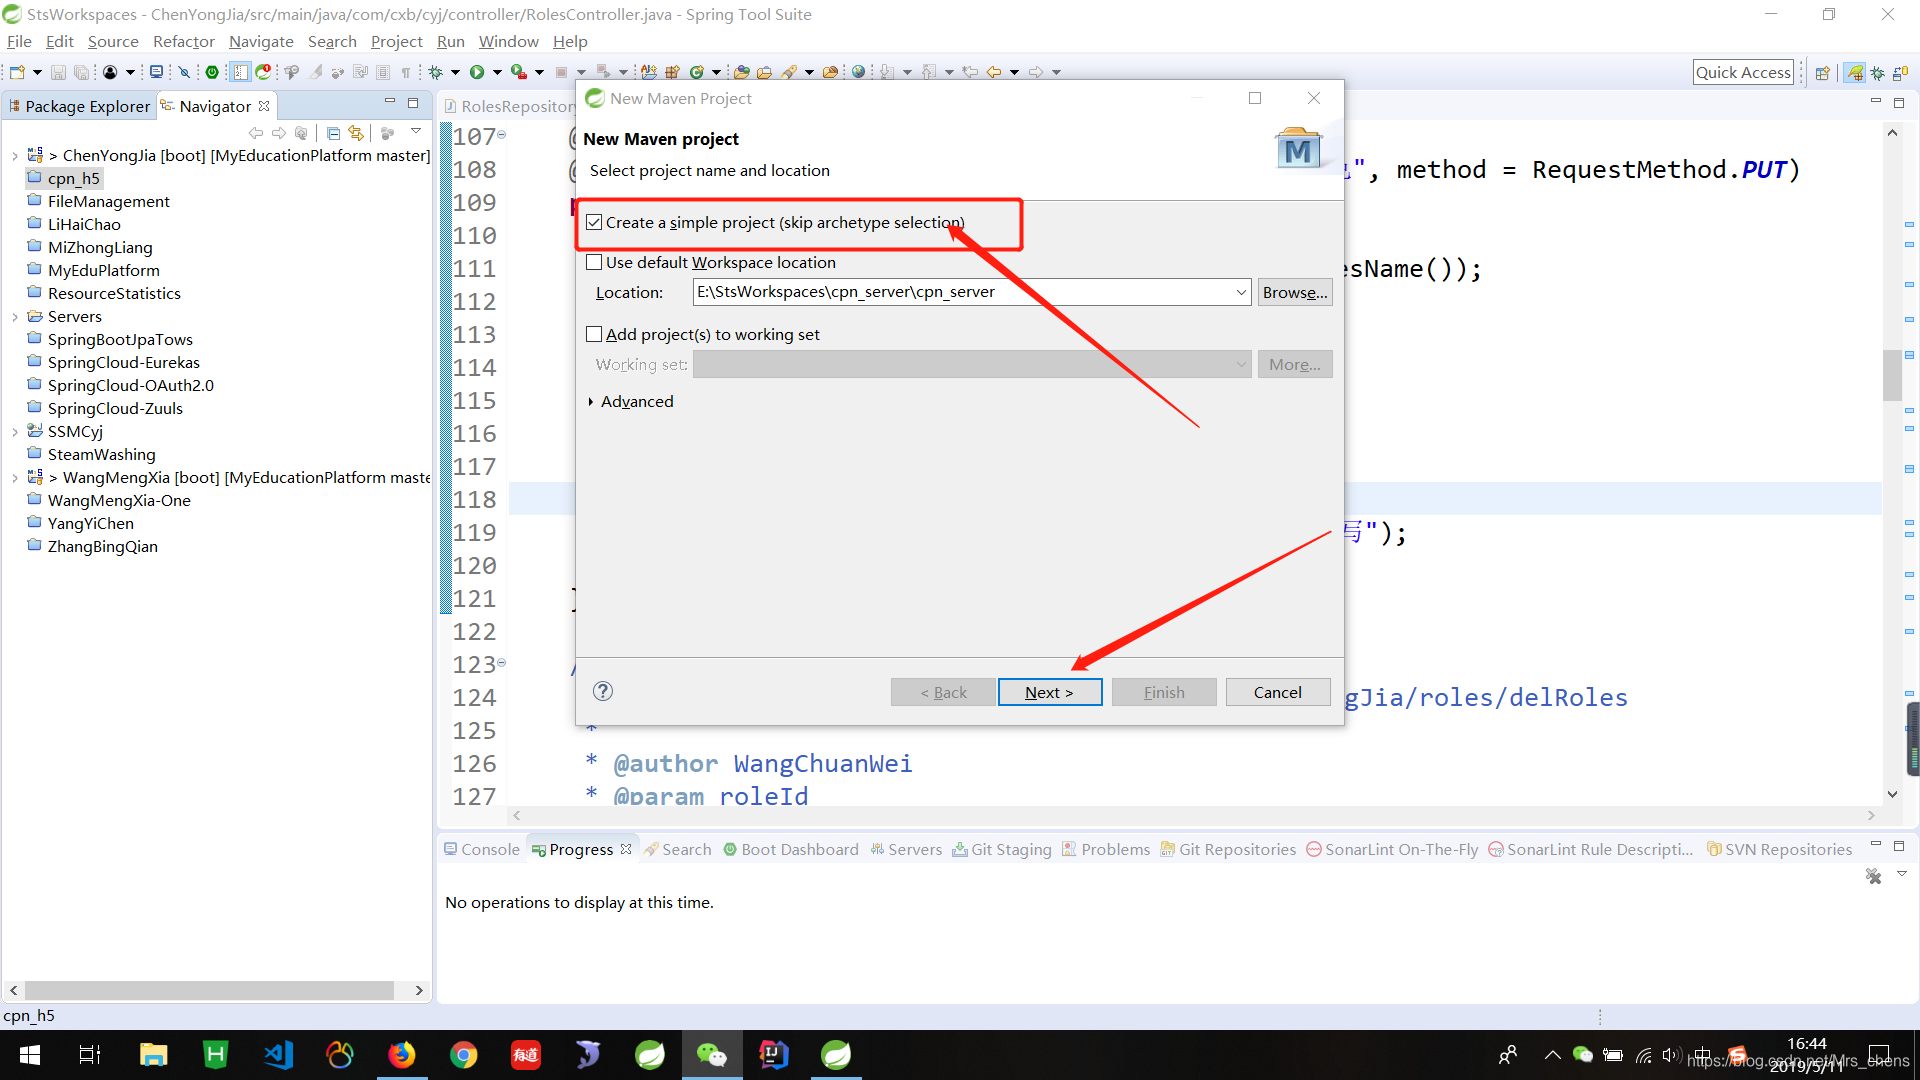Switch to the Console tab
The width and height of the screenshot is (1920, 1080).
[482, 849]
